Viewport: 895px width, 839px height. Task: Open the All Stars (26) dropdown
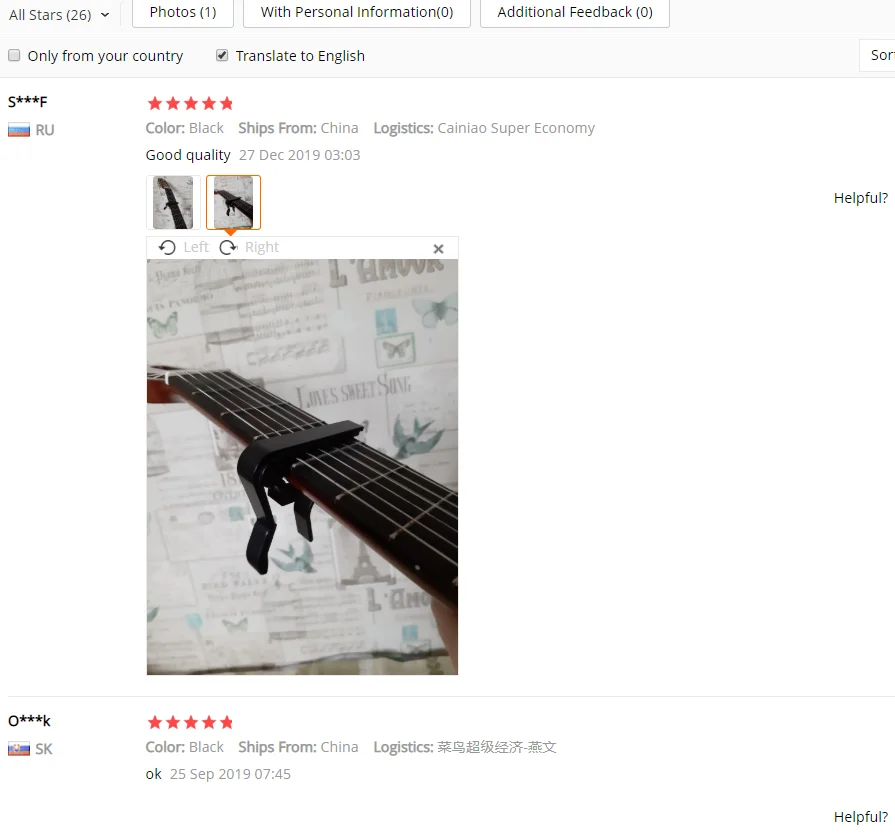[59, 14]
